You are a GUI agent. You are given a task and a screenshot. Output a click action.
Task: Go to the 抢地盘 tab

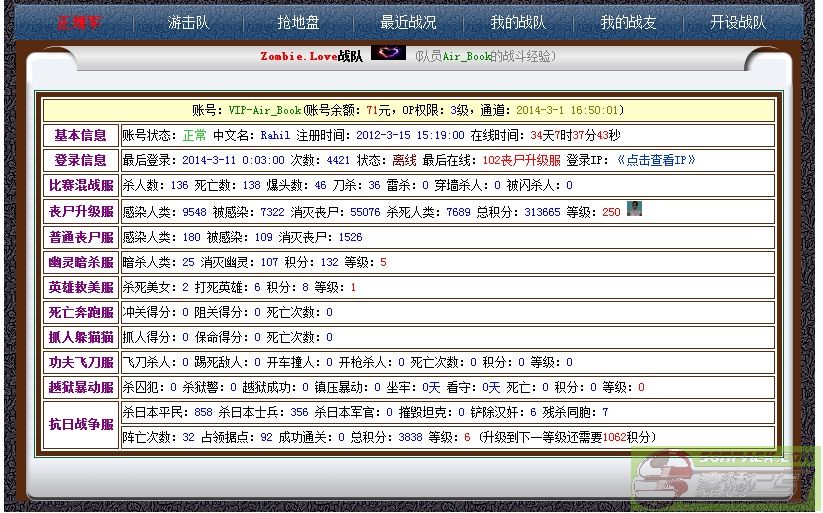click(x=298, y=22)
